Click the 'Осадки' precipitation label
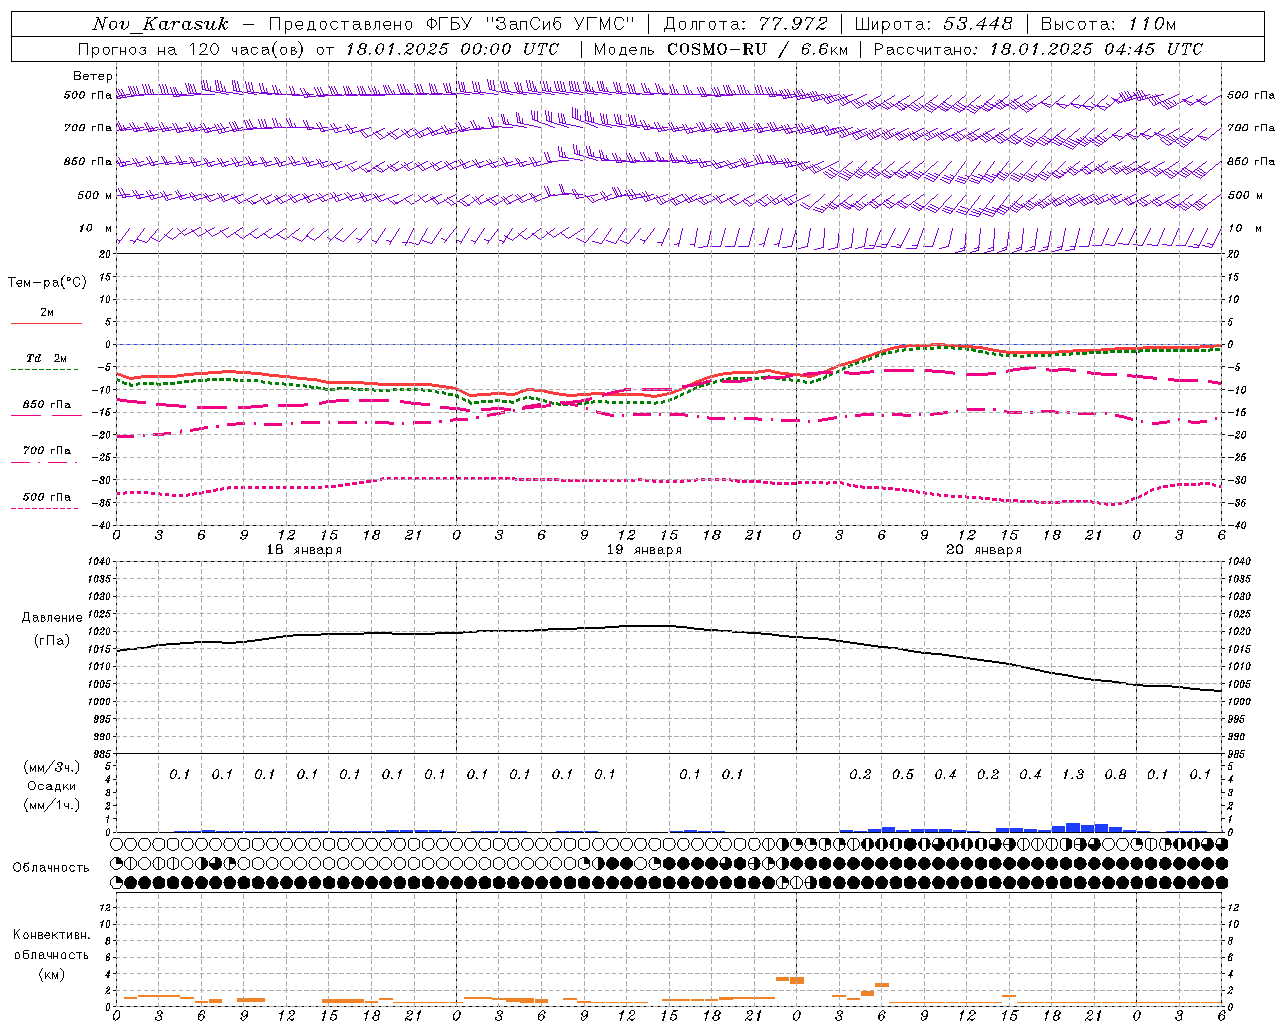Viewport: 1280px width, 1024px height. click(x=52, y=786)
